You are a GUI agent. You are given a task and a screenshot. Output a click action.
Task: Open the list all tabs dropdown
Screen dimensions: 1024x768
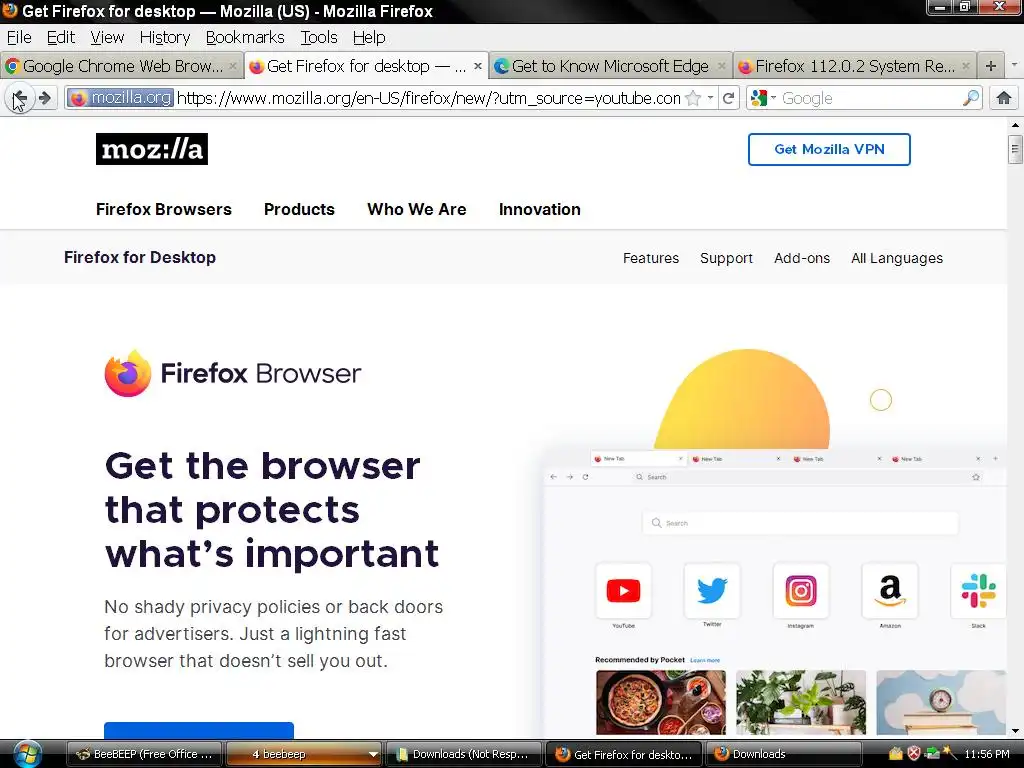1014,65
